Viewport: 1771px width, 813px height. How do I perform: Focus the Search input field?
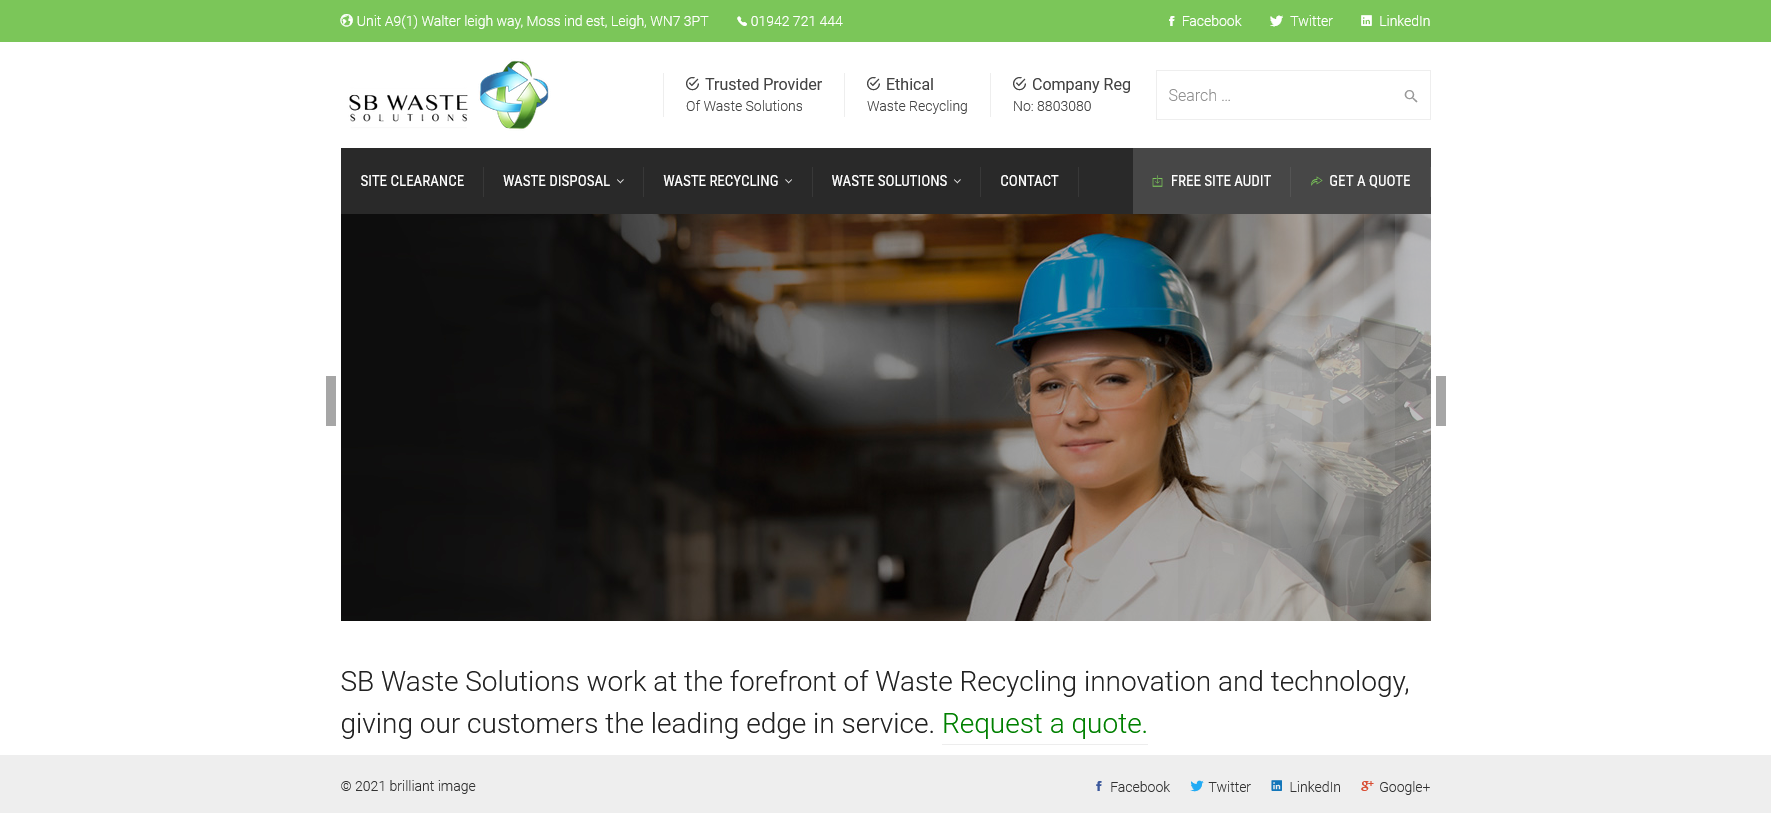[1280, 96]
